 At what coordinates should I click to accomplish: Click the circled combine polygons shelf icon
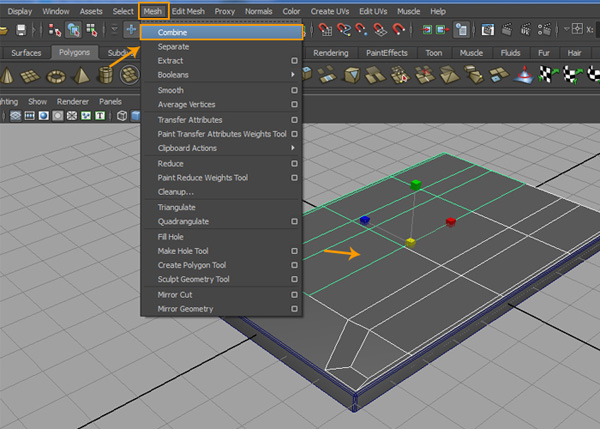129,75
